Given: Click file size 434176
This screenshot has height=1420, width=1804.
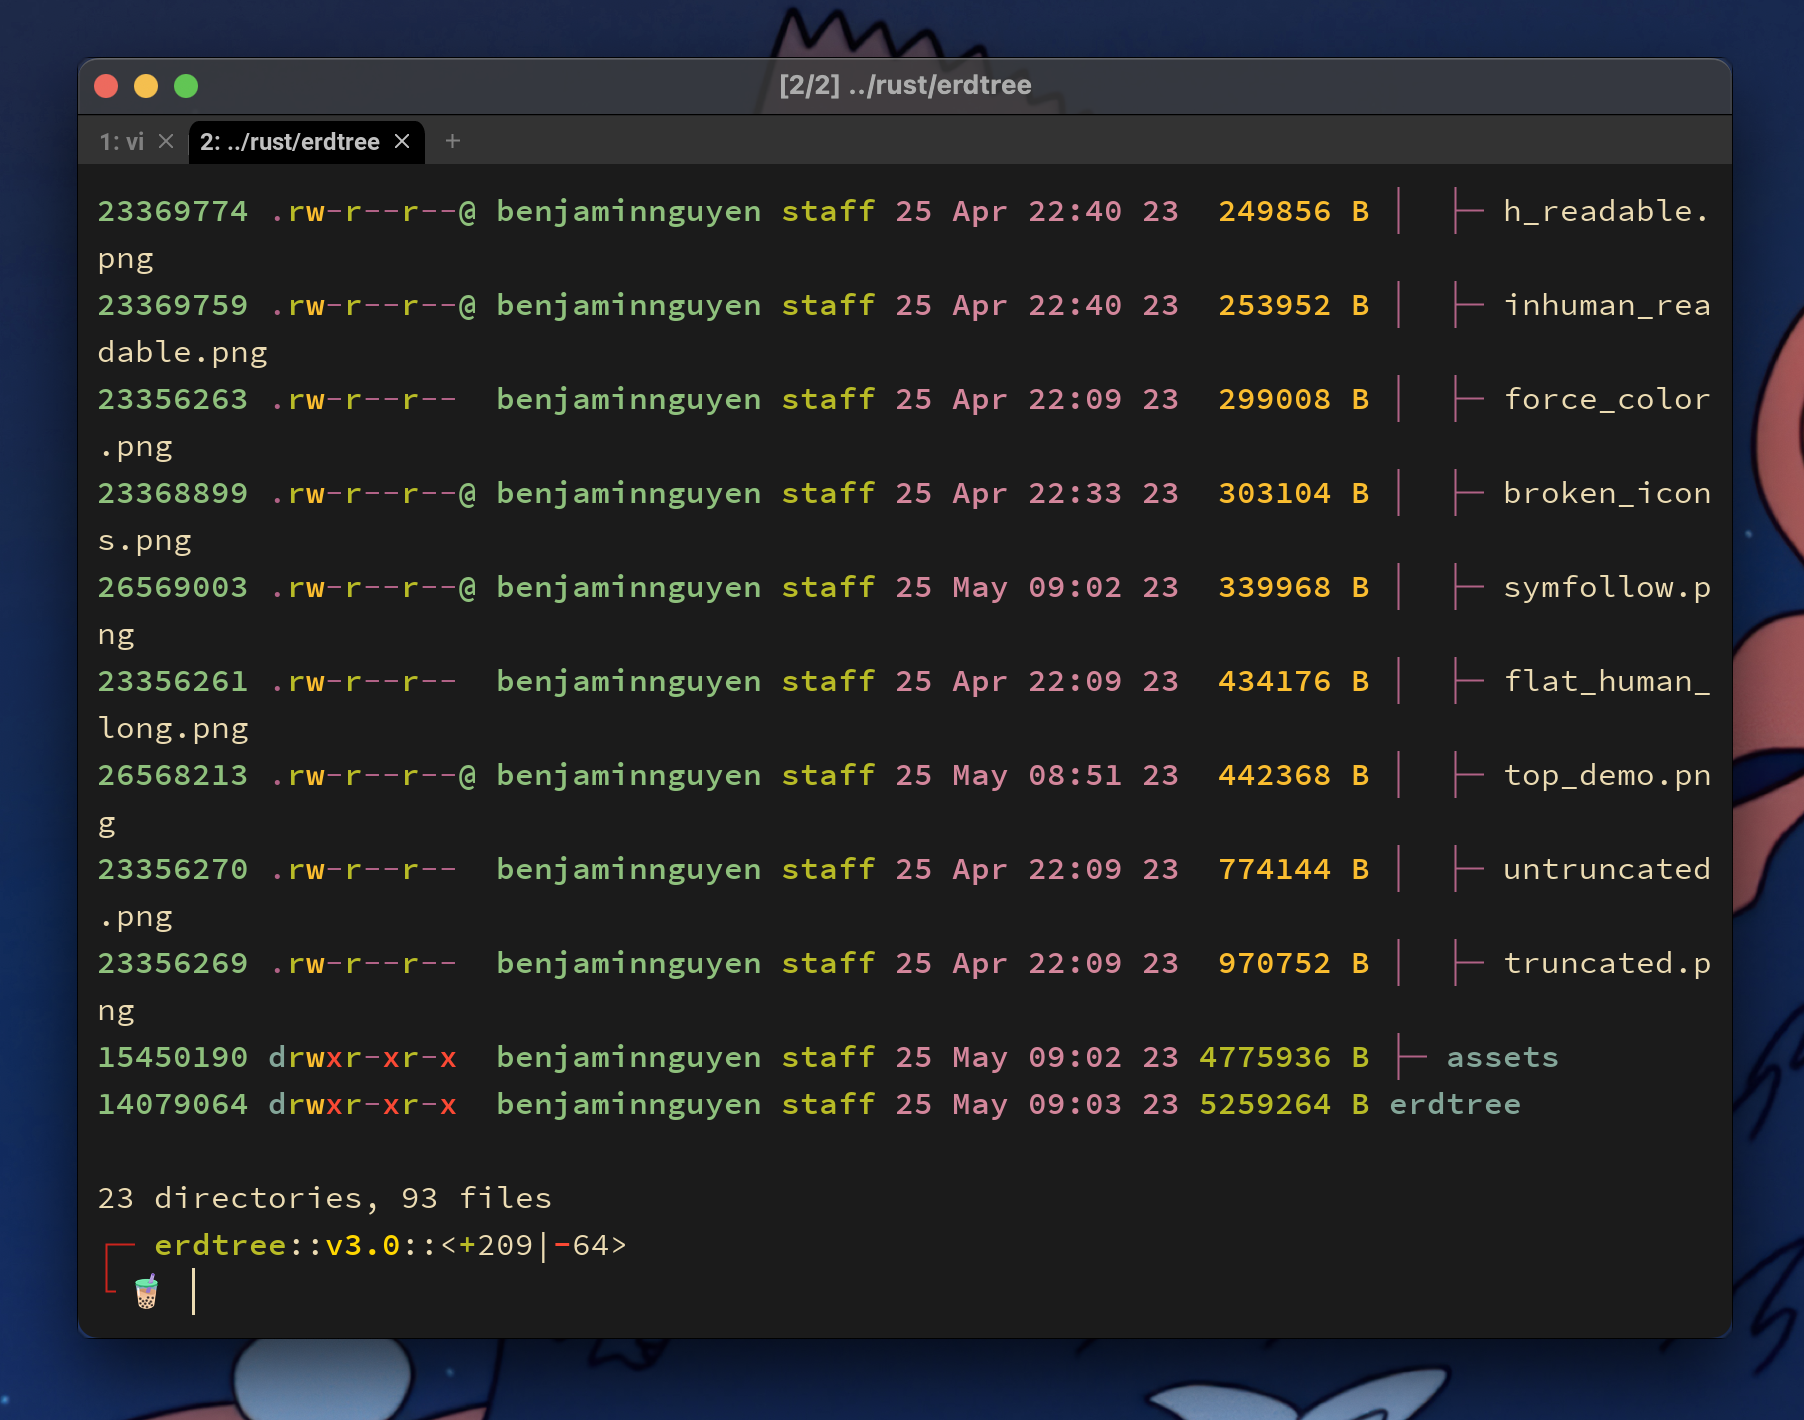Looking at the screenshot, I should [1274, 681].
